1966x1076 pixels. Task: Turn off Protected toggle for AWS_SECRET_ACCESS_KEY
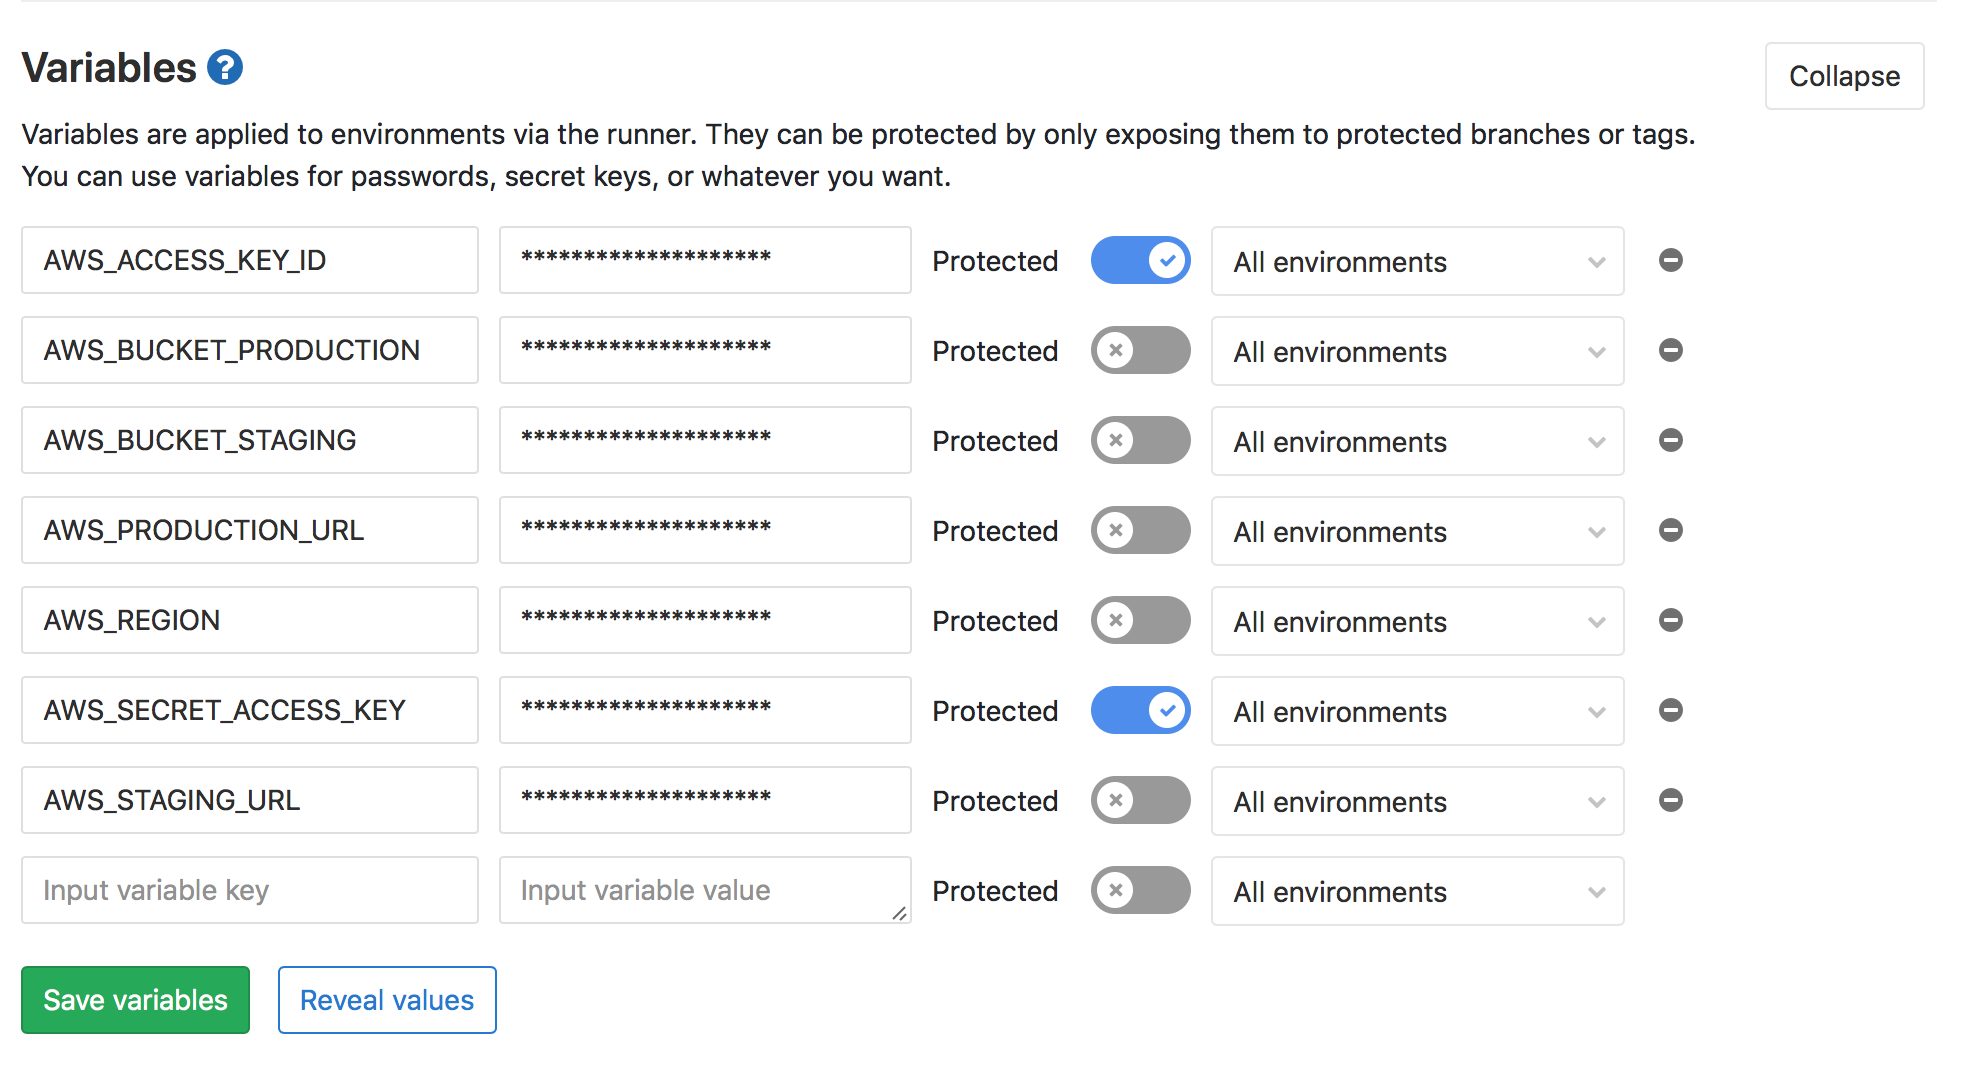coord(1140,710)
